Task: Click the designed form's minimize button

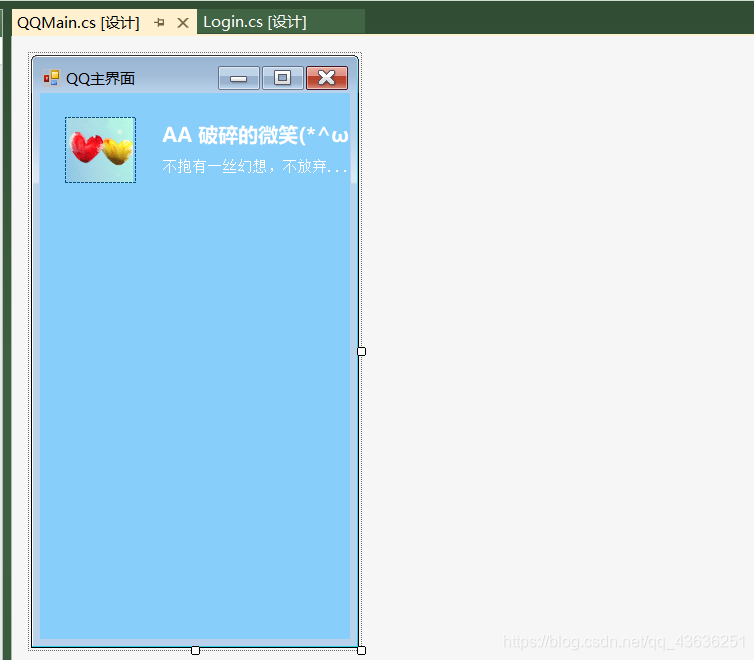Action: (239, 78)
